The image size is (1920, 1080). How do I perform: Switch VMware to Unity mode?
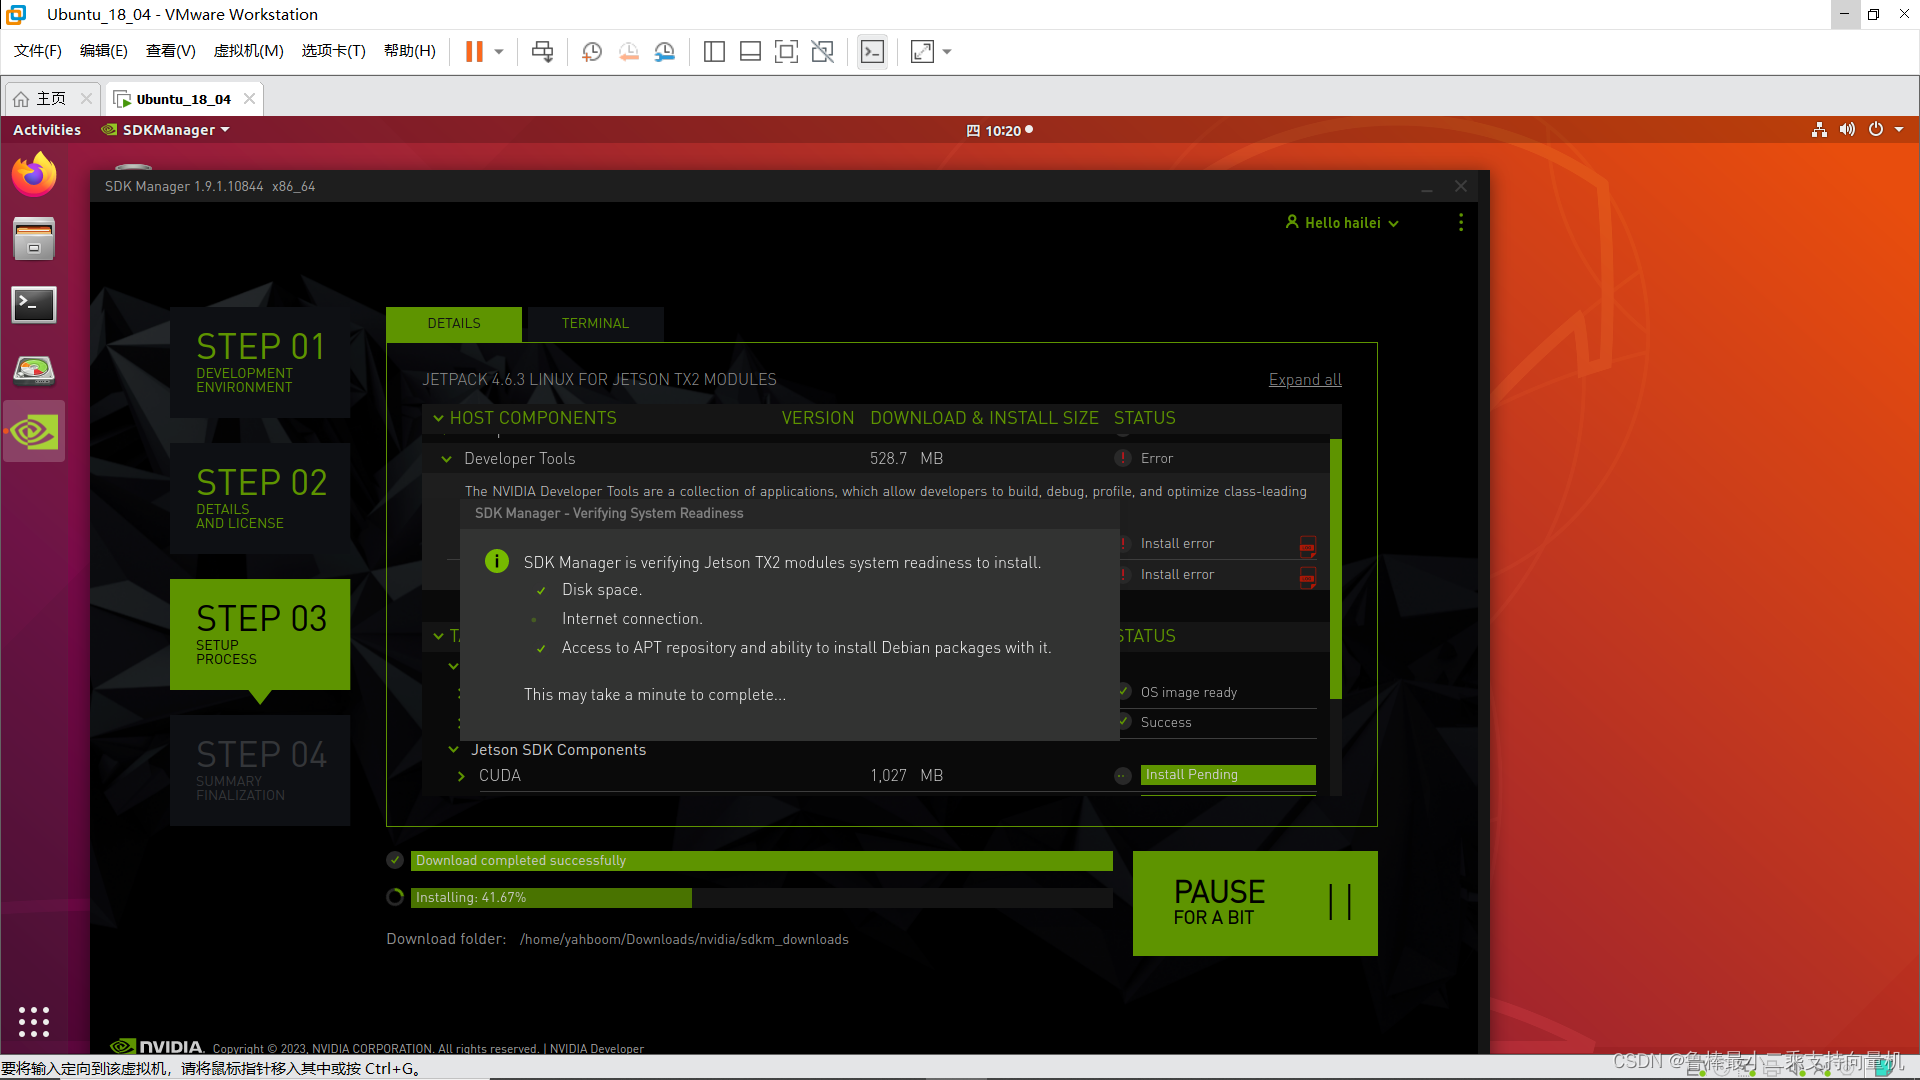click(822, 52)
